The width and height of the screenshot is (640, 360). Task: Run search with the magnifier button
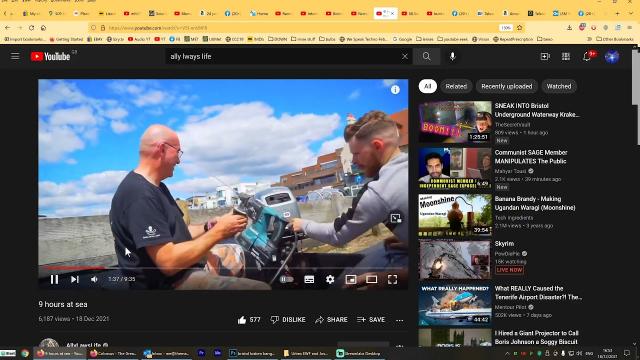point(427,56)
